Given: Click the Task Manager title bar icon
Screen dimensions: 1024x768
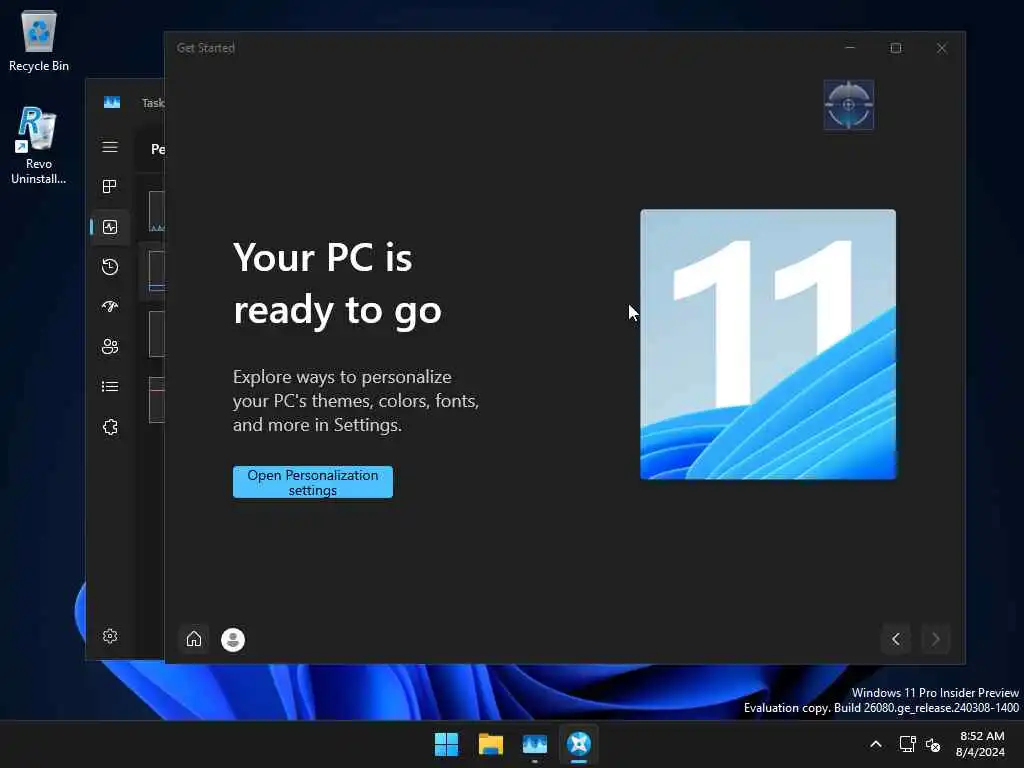Looking at the screenshot, I should [x=112, y=103].
